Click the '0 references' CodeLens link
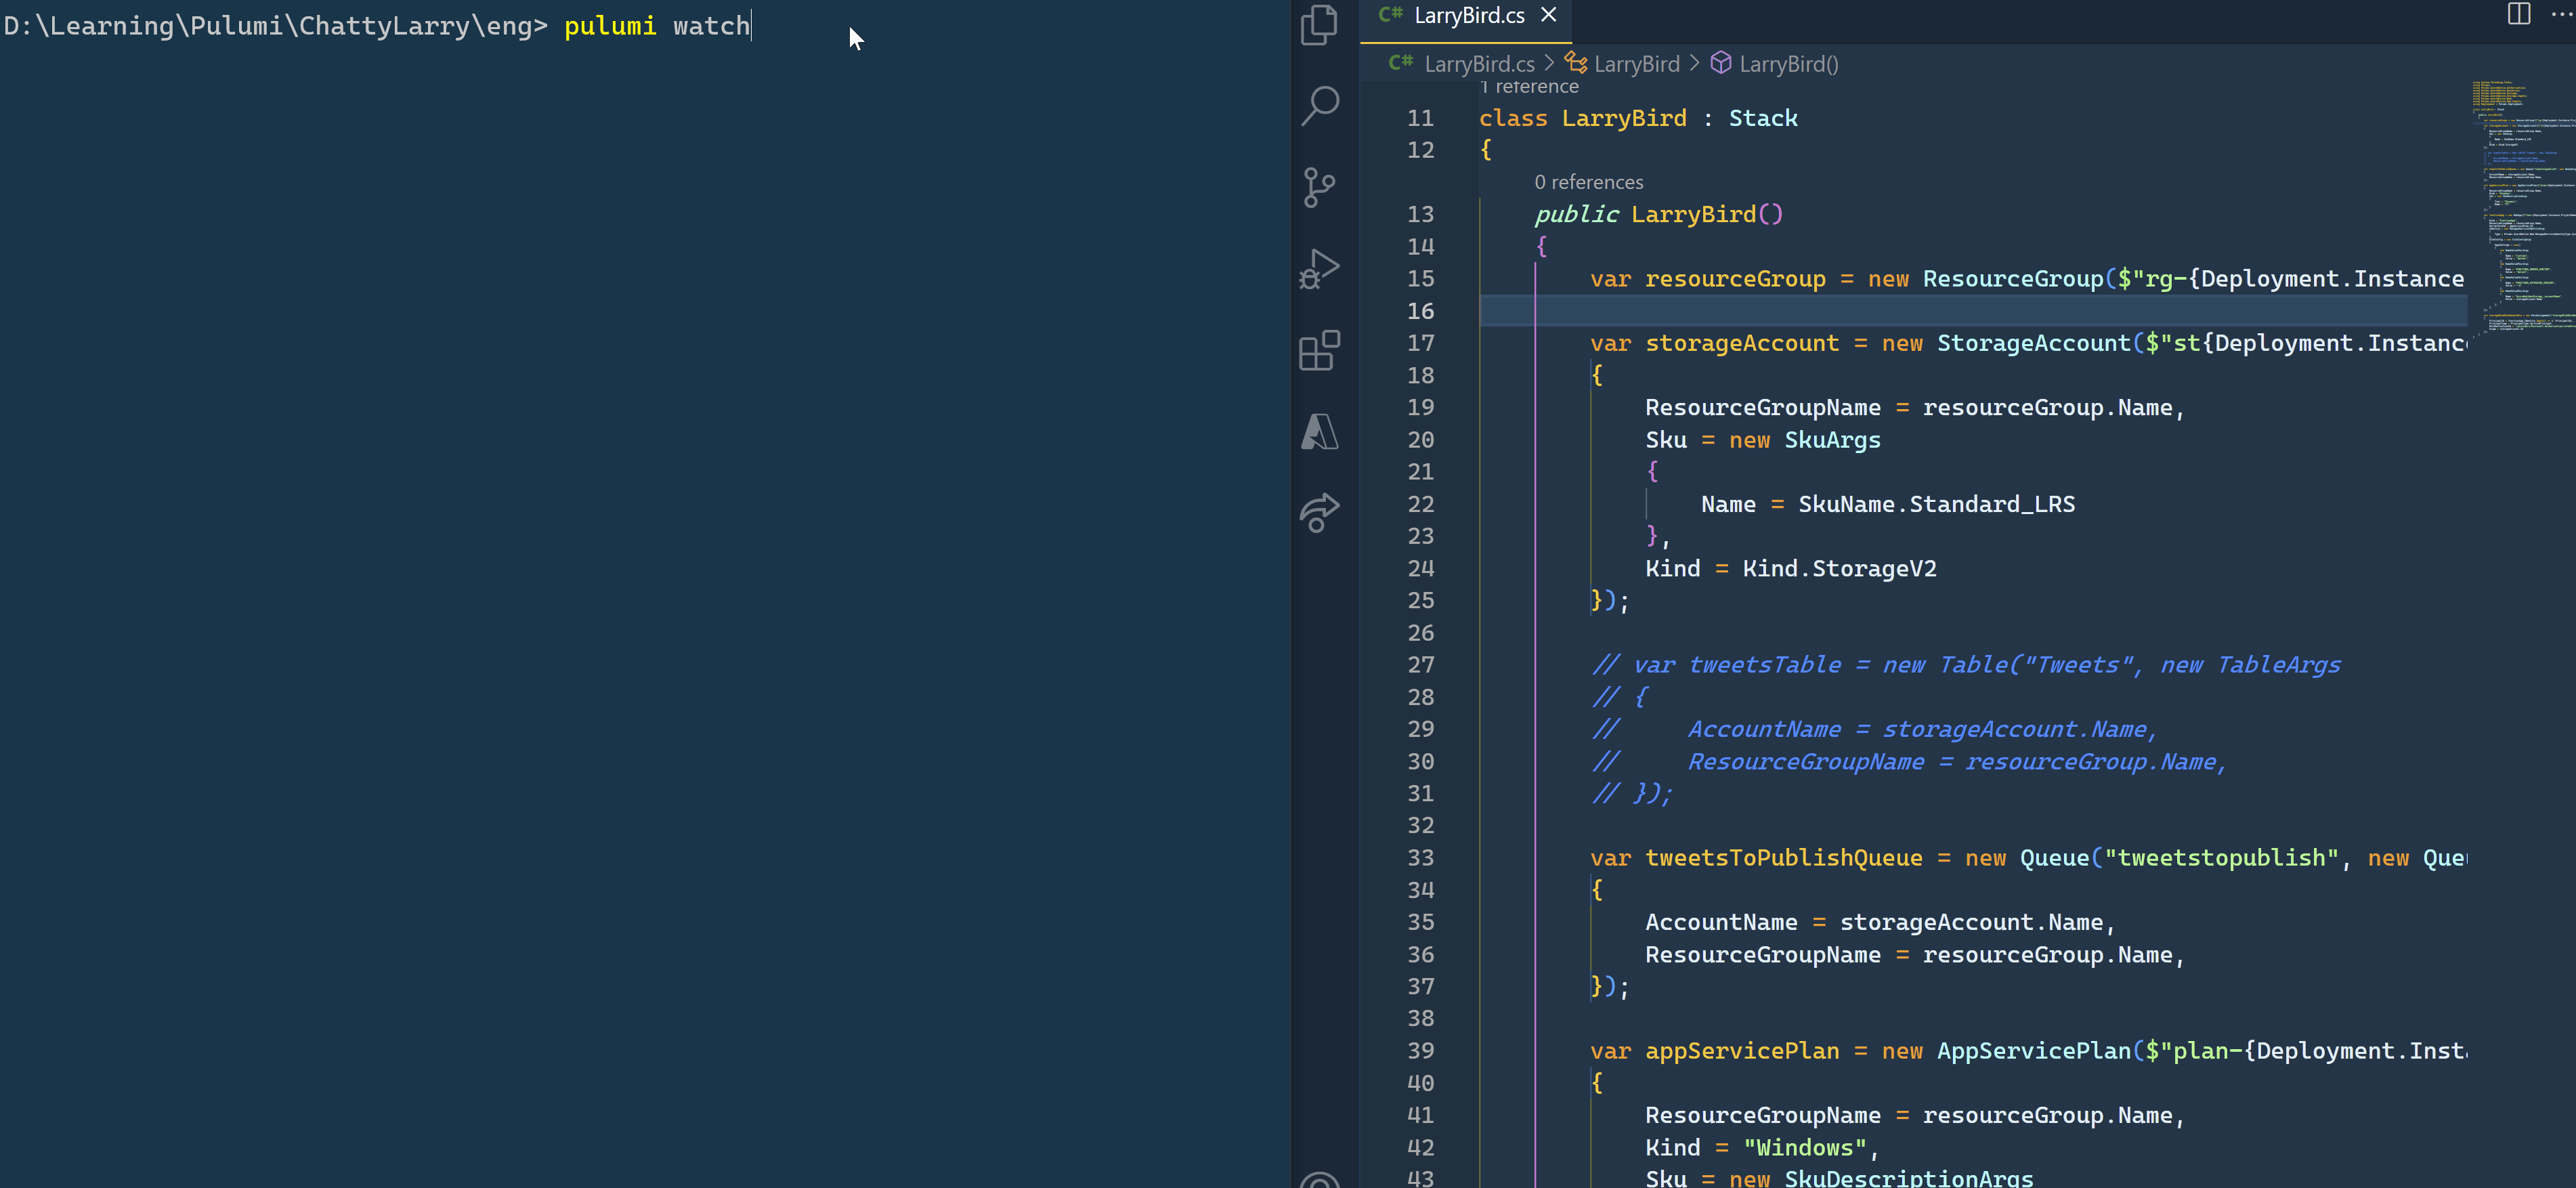This screenshot has width=2576, height=1188. click(x=1588, y=182)
